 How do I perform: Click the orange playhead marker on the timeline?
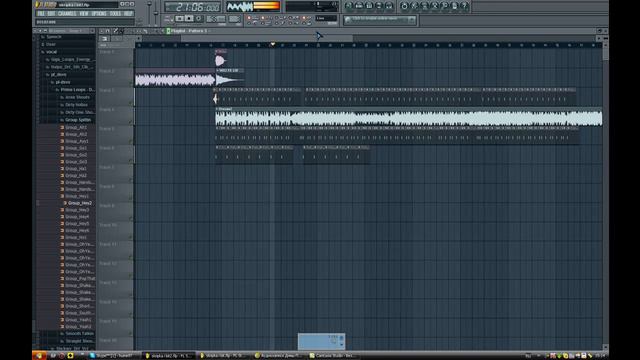point(273,44)
